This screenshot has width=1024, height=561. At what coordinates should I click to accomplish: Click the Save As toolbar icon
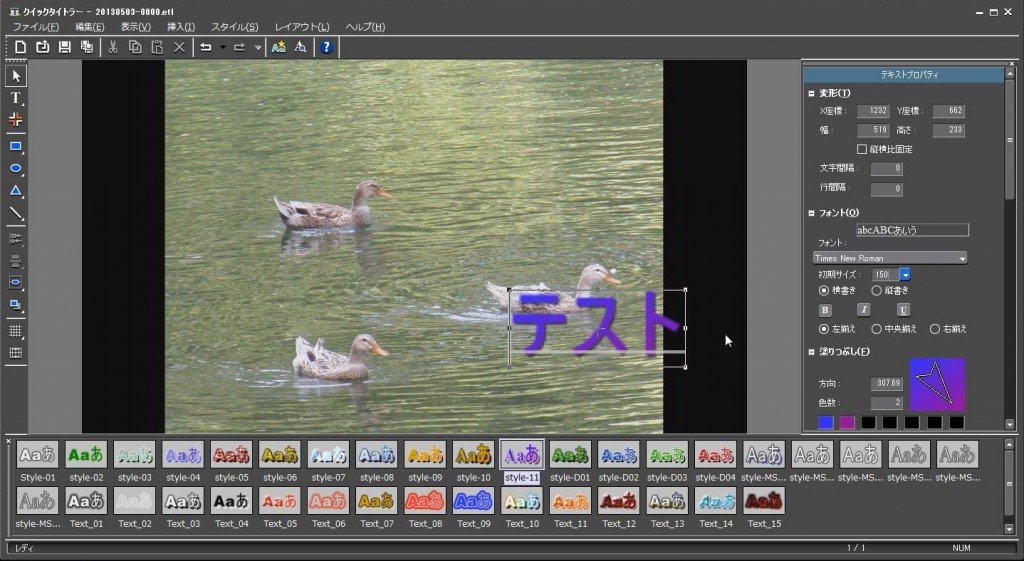[x=86, y=47]
